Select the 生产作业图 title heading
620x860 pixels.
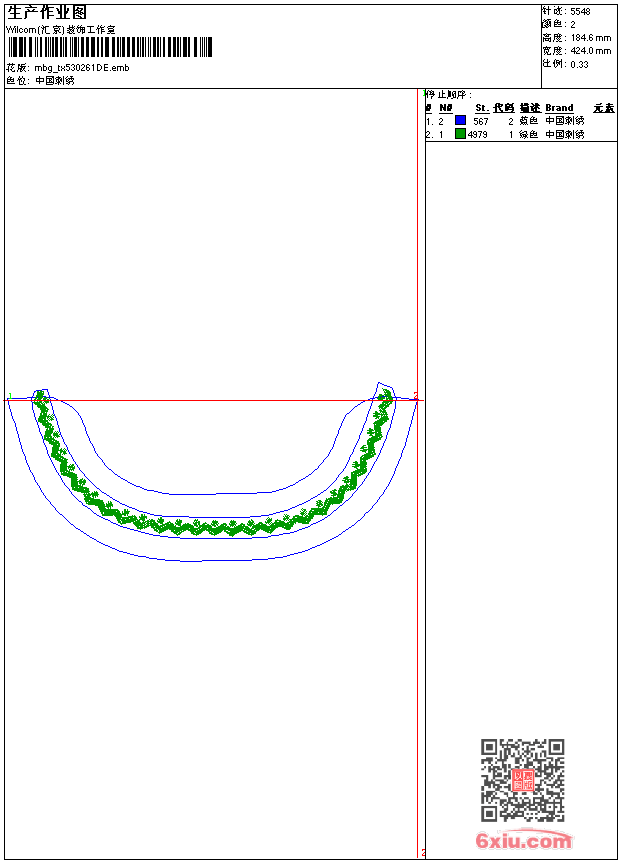[47, 12]
